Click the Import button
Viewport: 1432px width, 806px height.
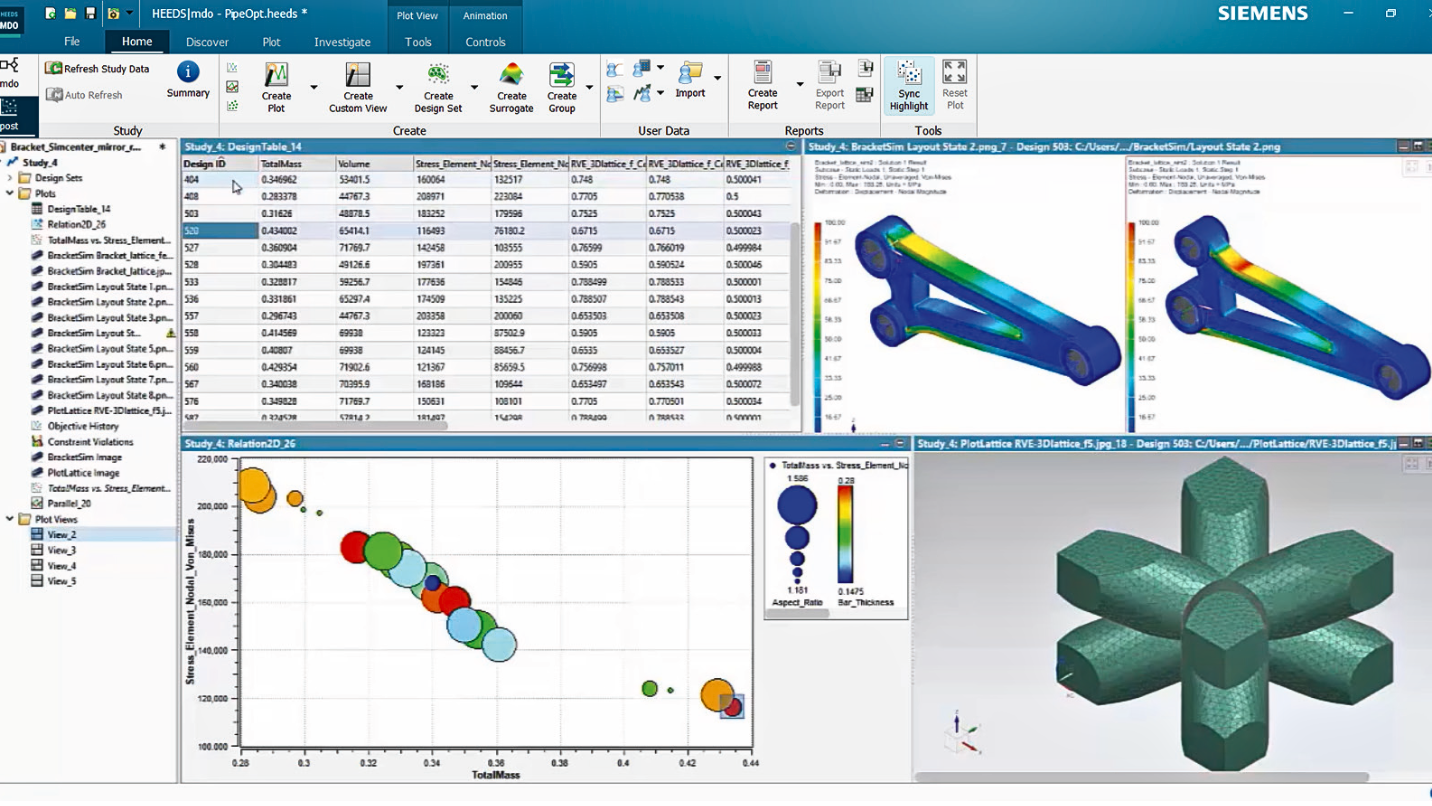(690, 78)
